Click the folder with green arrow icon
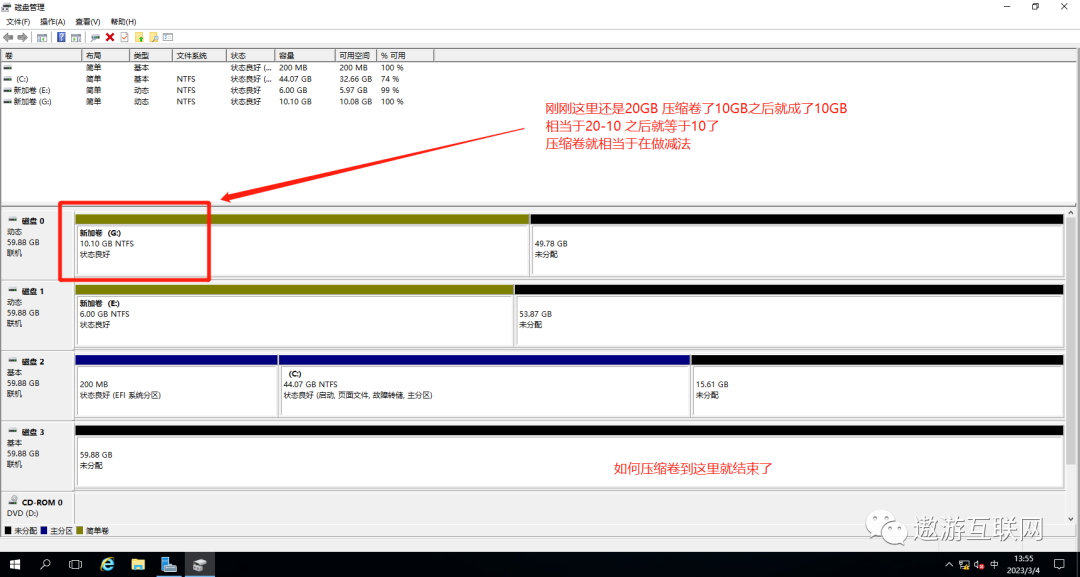 coord(139,37)
